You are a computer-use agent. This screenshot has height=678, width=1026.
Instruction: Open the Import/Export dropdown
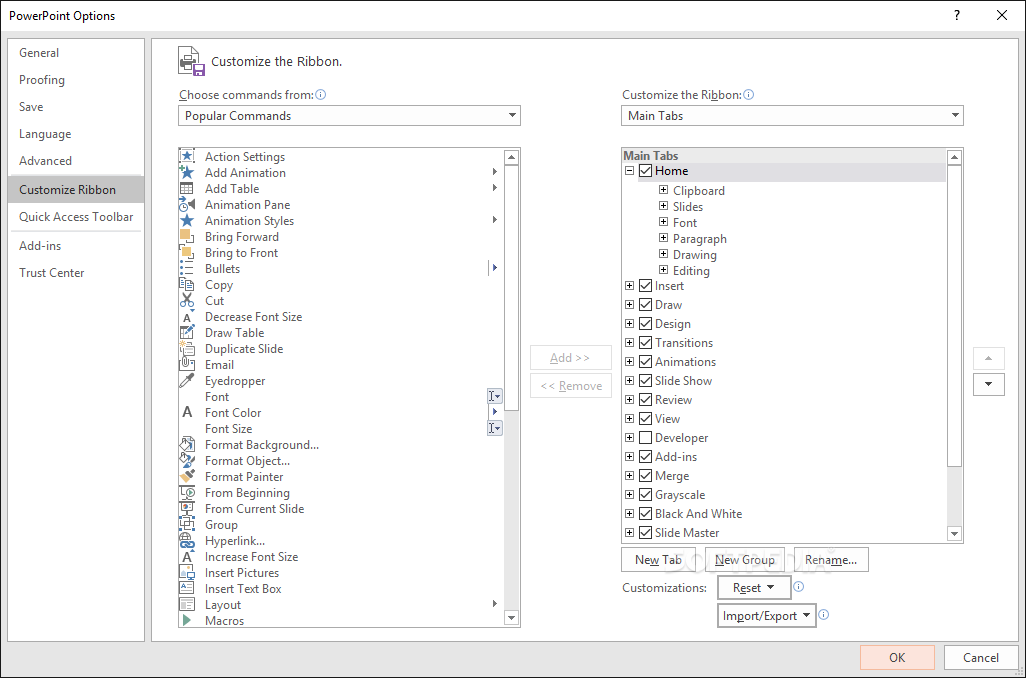point(767,616)
